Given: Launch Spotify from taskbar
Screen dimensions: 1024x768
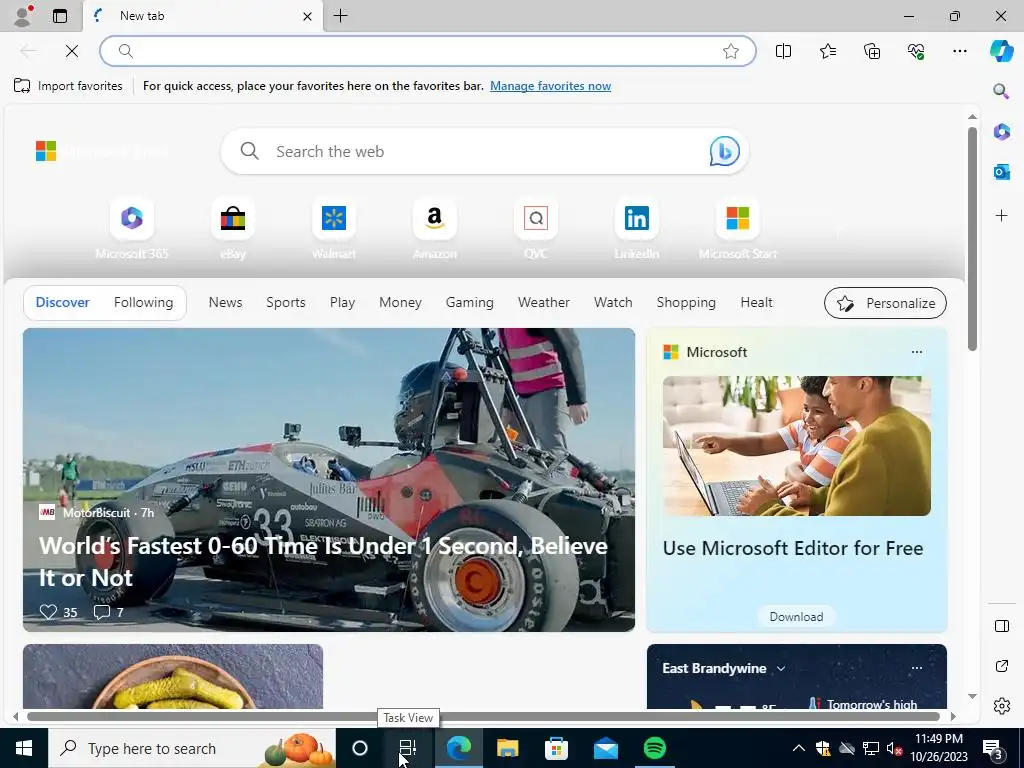Looking at the screenshot, I should [654, 748].
